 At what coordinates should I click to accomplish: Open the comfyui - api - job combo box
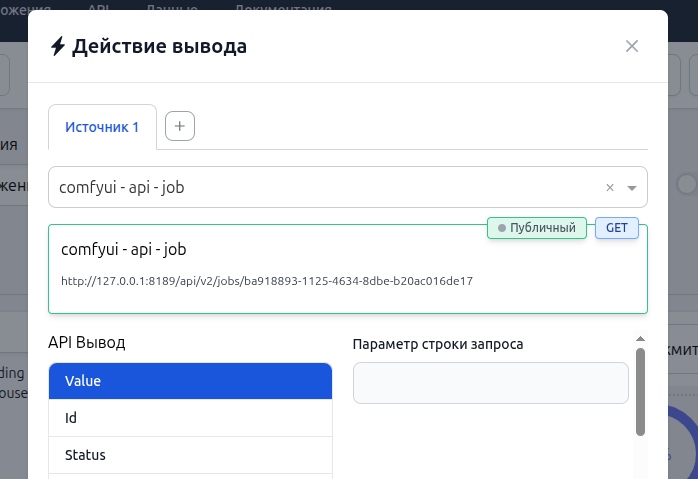[x=348, y=187]
